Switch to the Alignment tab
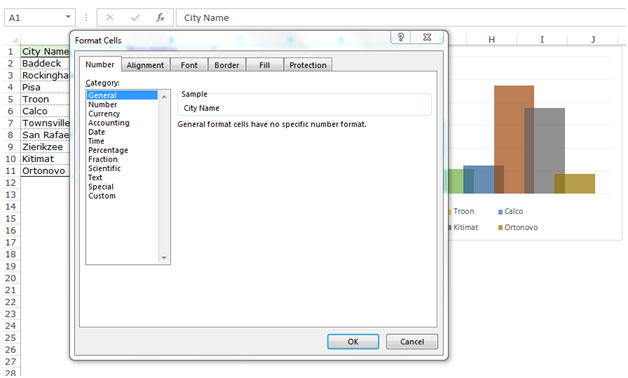This screenshot has height=378, width=628. coord(145,65)
